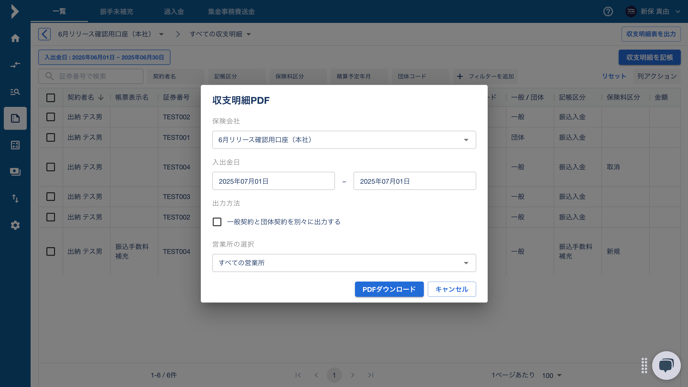This screenshot has height=387, width=688.
Task: Click PDFダウンロード button
Action: [x=389, y=289]
